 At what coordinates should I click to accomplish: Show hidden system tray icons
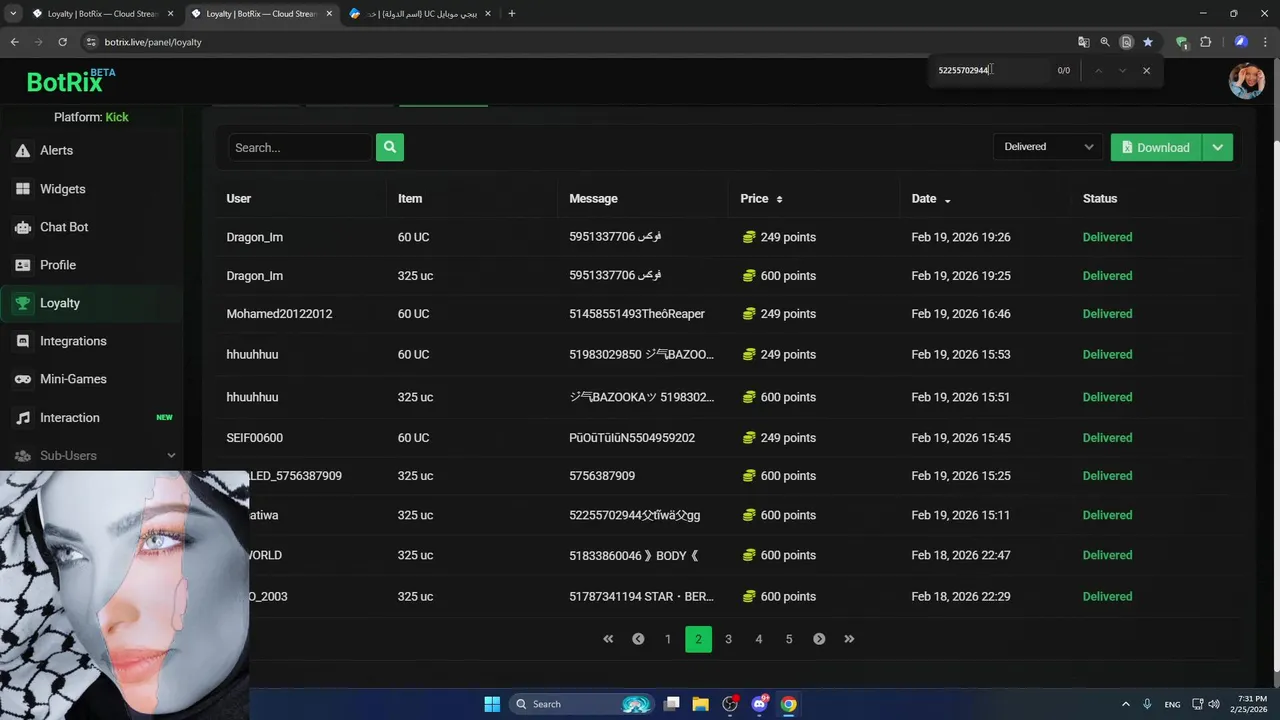pos(1125,704)
